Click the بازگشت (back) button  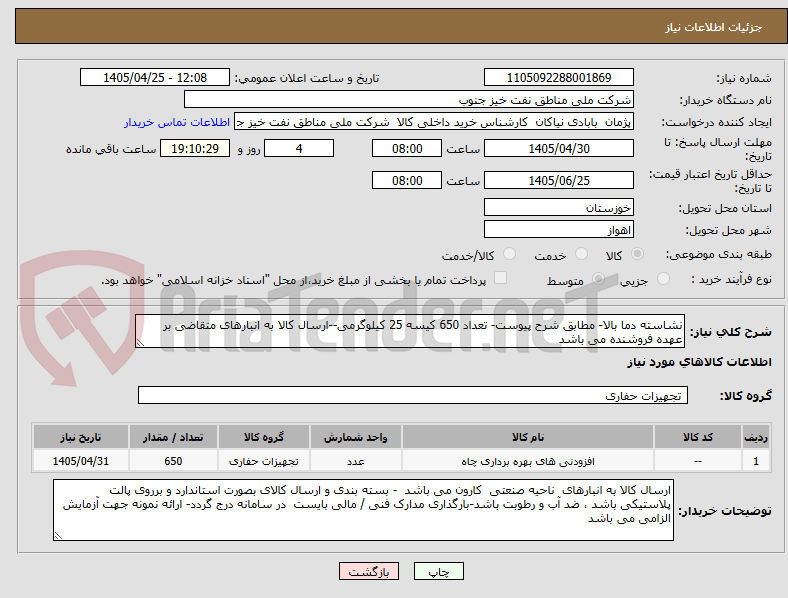pyautogui.click(x=369, y=571)
